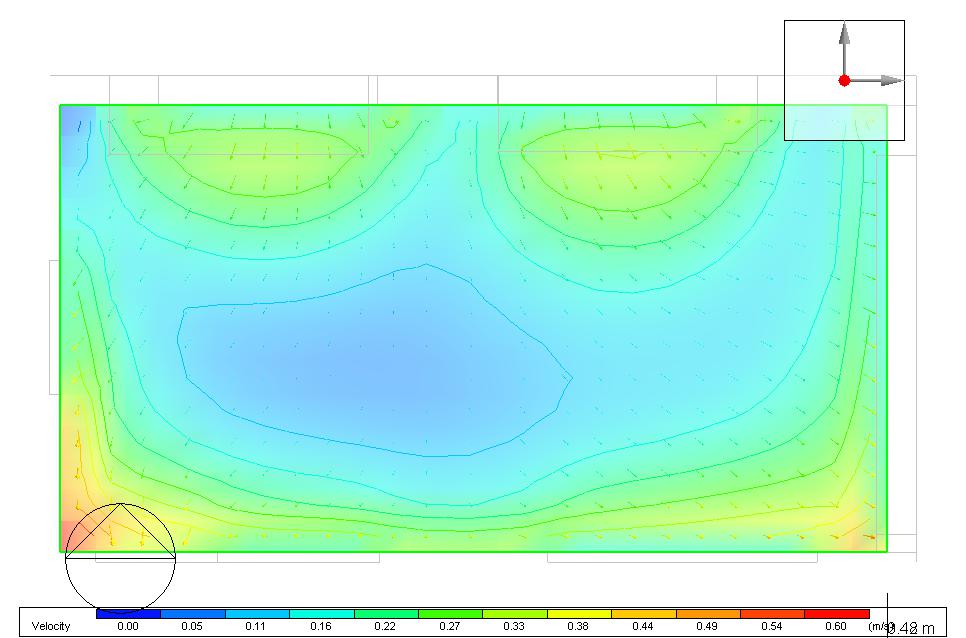Click the 0.49 legend value
The height and width of the screenshot is (638, 966).
[x=707, y=626]
